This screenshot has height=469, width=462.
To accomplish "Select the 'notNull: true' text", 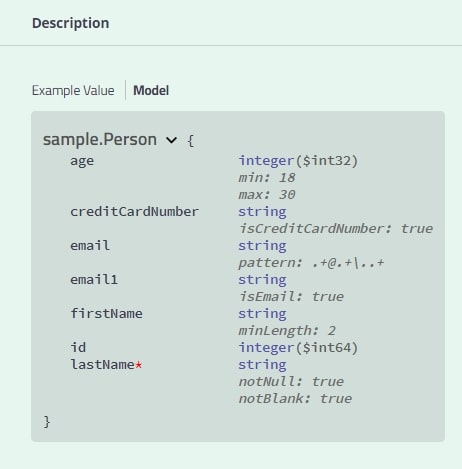I will click(291, 382).
